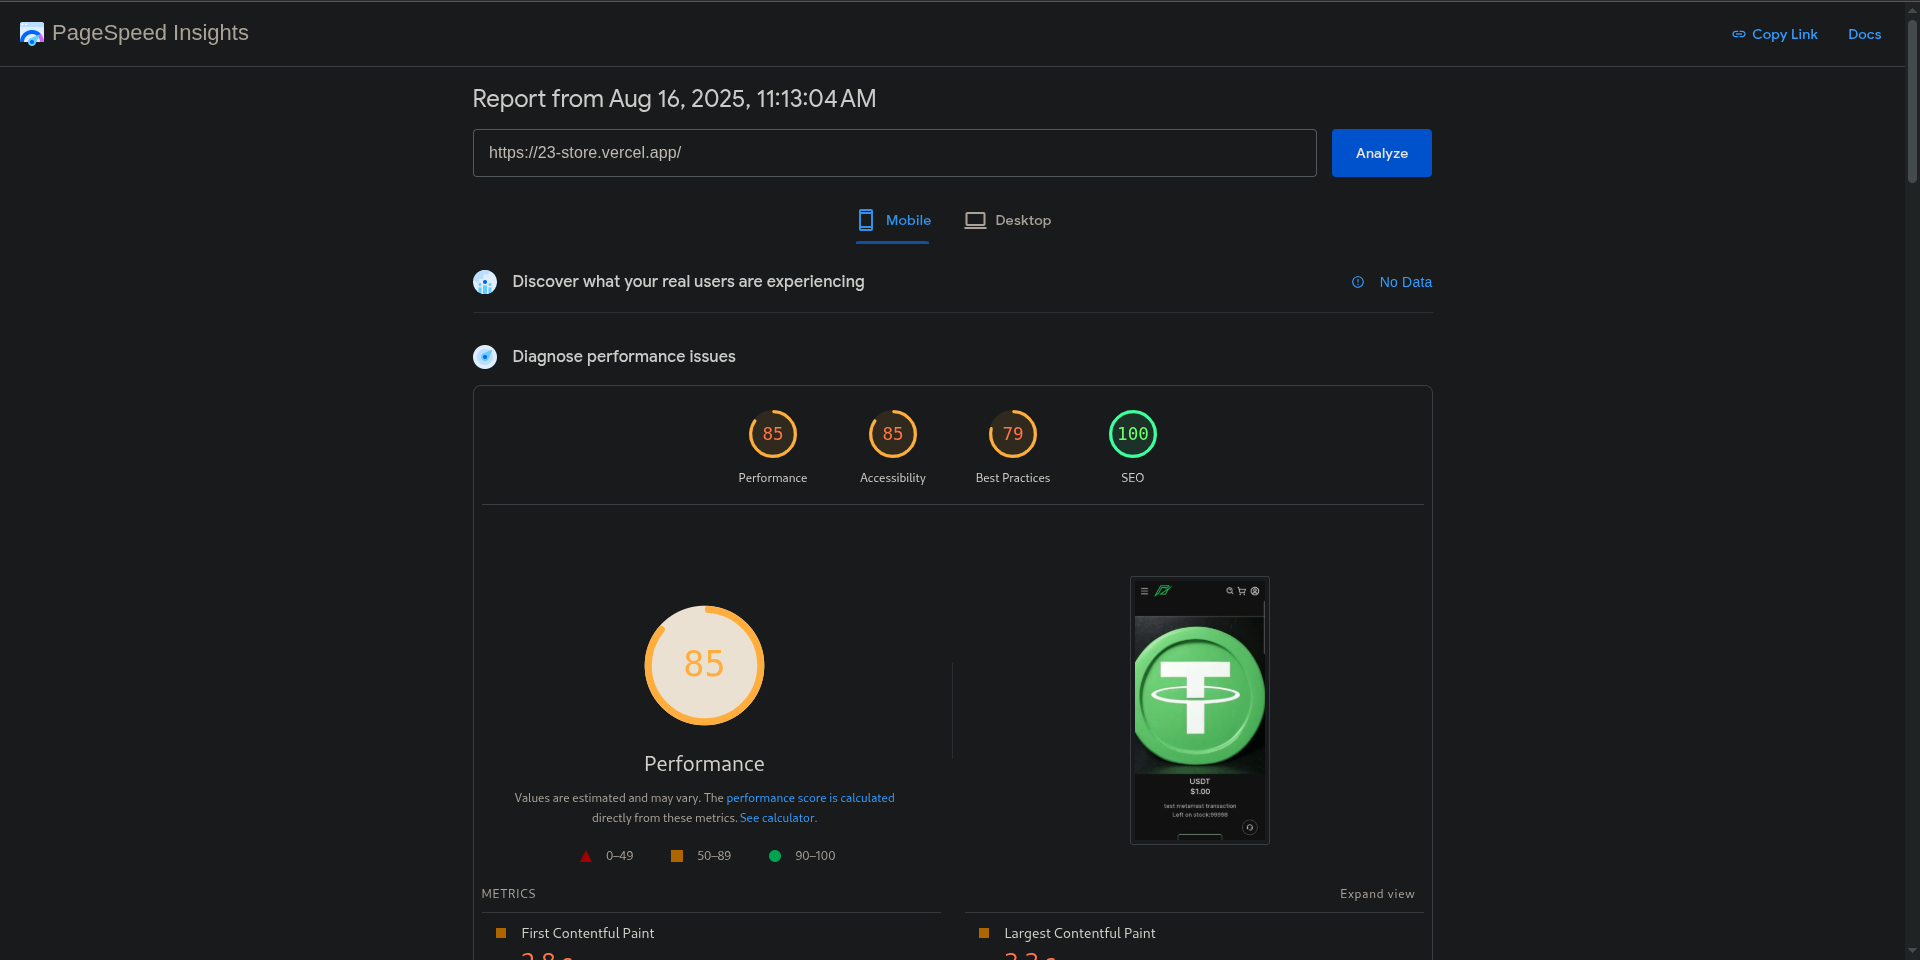The width and height of the screenshot is (1920, 960).
Task: Click the desktop monitor icon
Action: tap(975, 220)
